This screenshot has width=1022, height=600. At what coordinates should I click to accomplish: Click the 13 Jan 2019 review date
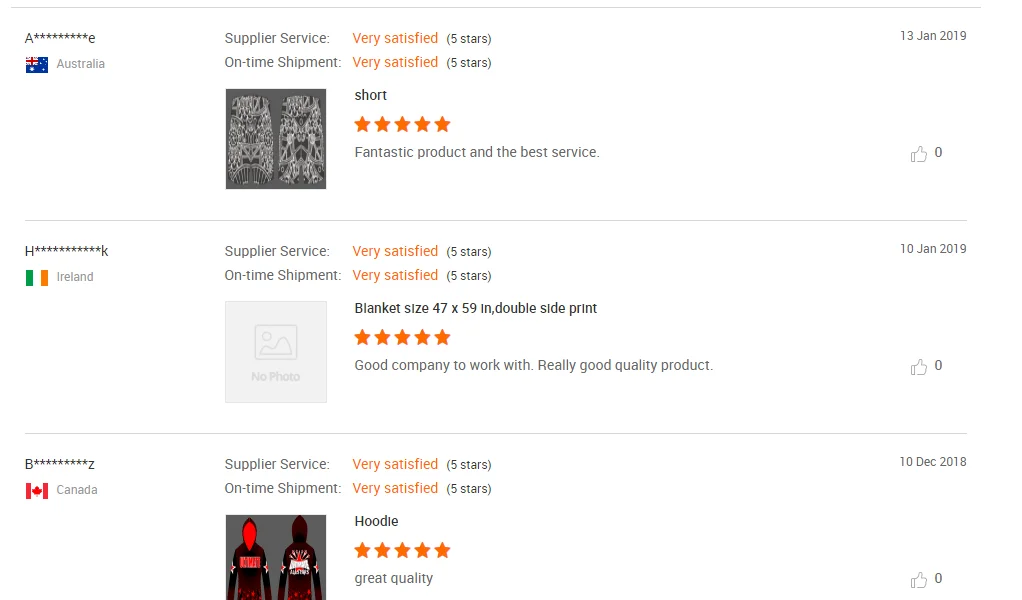(x=933, y=36)
